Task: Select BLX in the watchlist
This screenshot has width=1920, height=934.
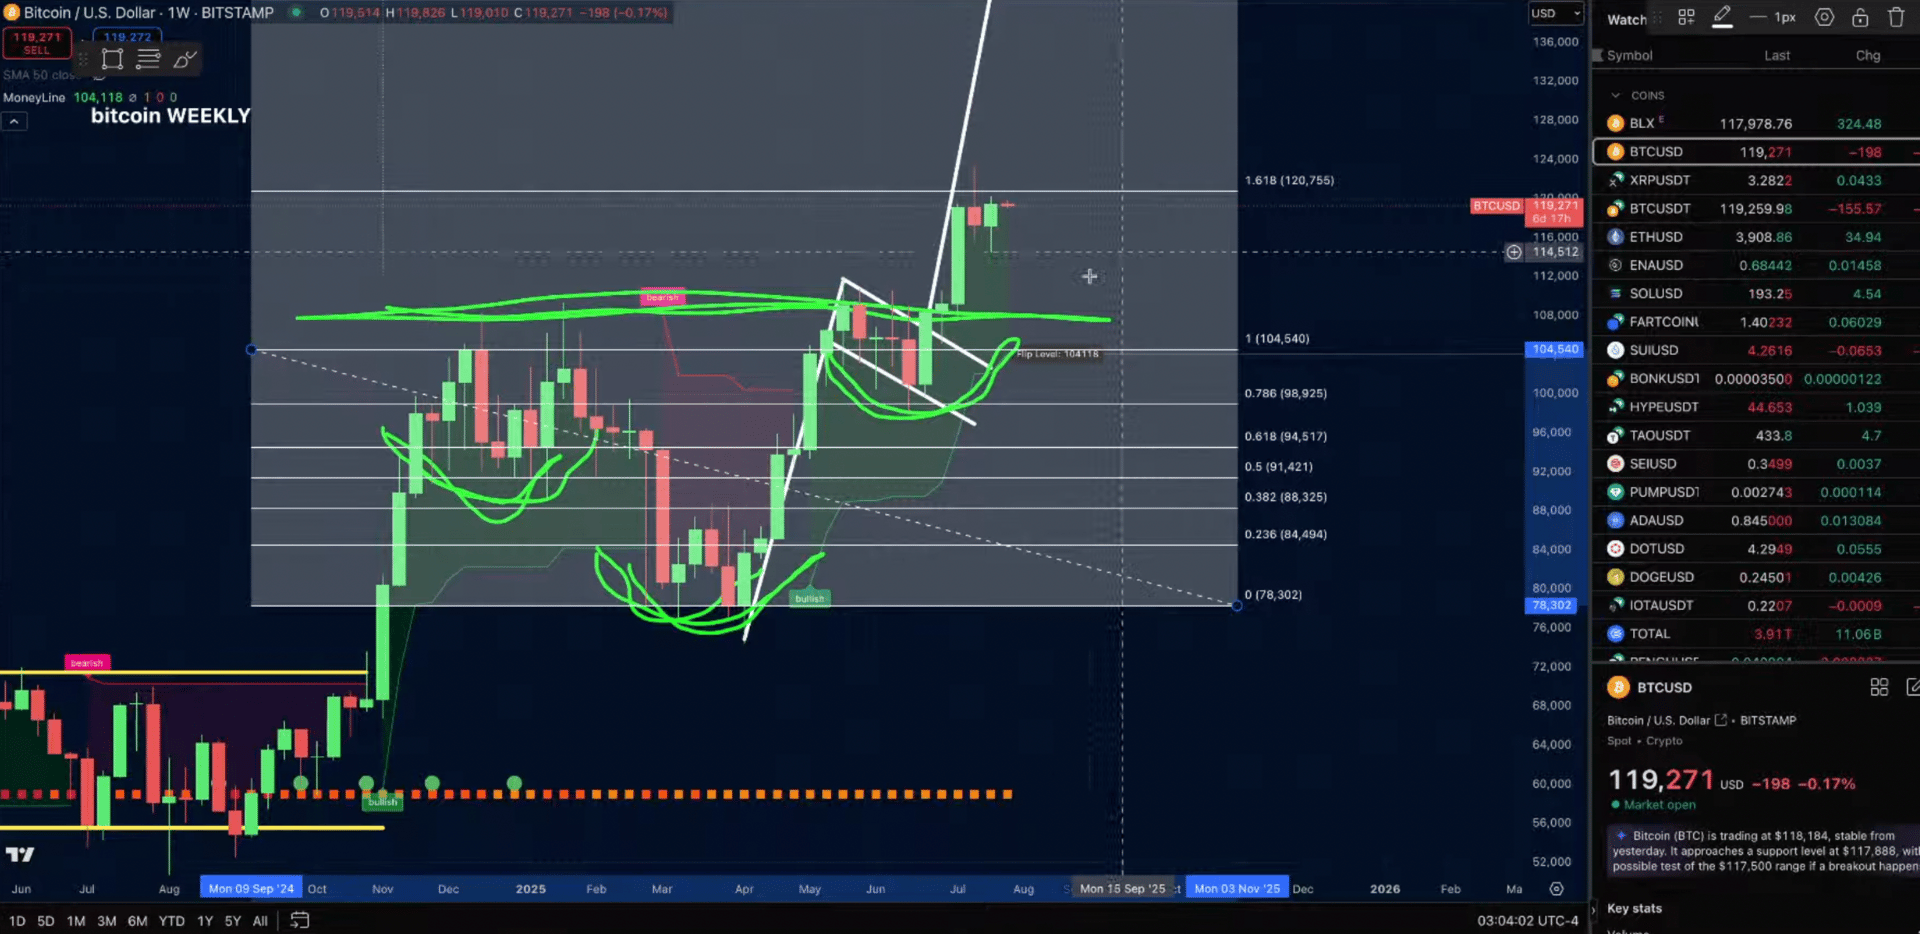Action: [1755, 124]
